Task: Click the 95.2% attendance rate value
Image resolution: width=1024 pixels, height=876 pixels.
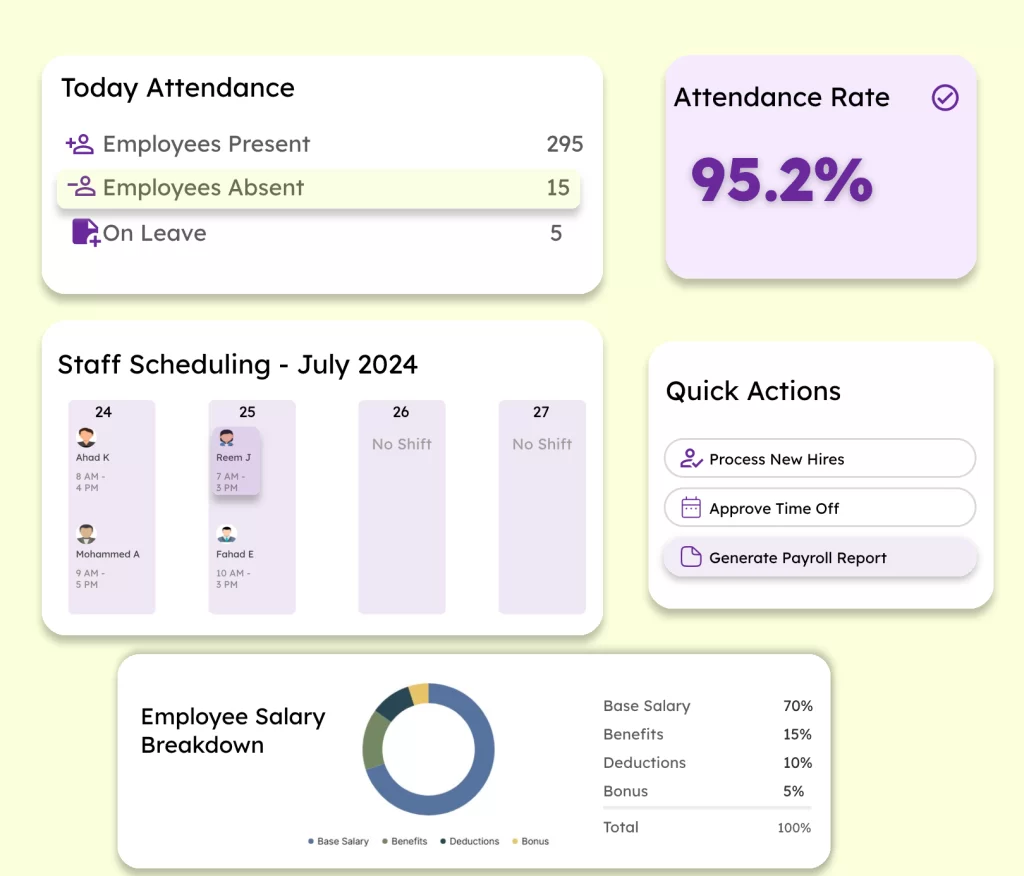Action: tap(782, 180)
